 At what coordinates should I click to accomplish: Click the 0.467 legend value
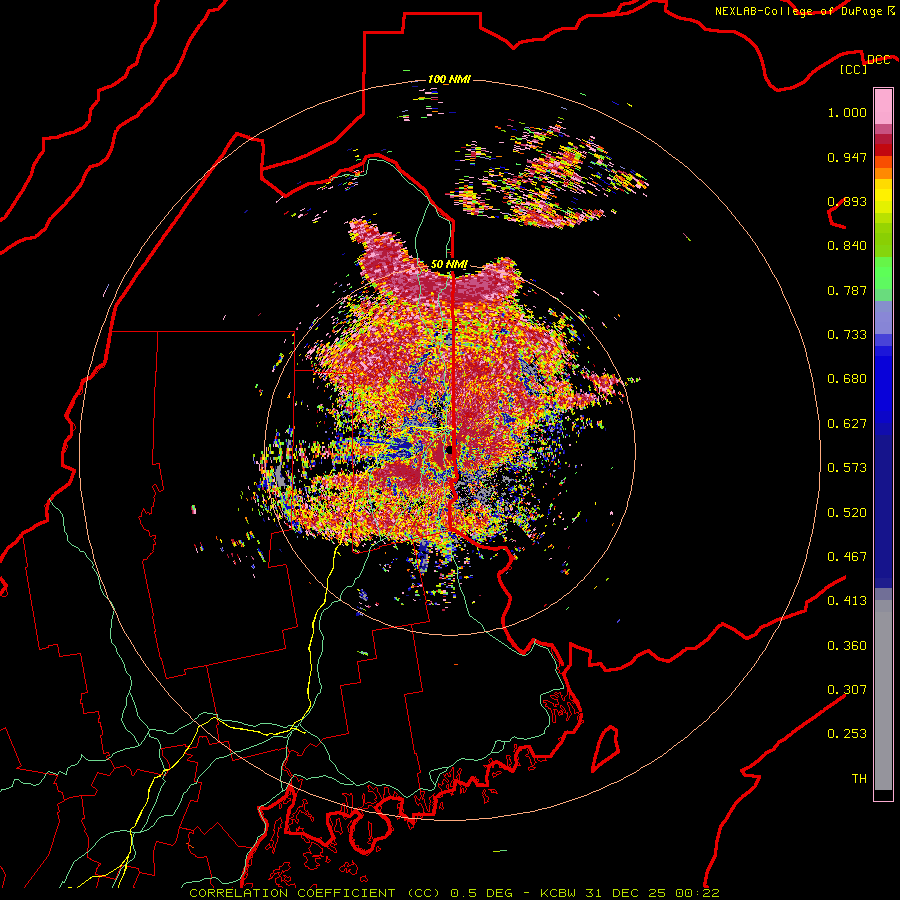pyautogui.click(x=847, y=557)
